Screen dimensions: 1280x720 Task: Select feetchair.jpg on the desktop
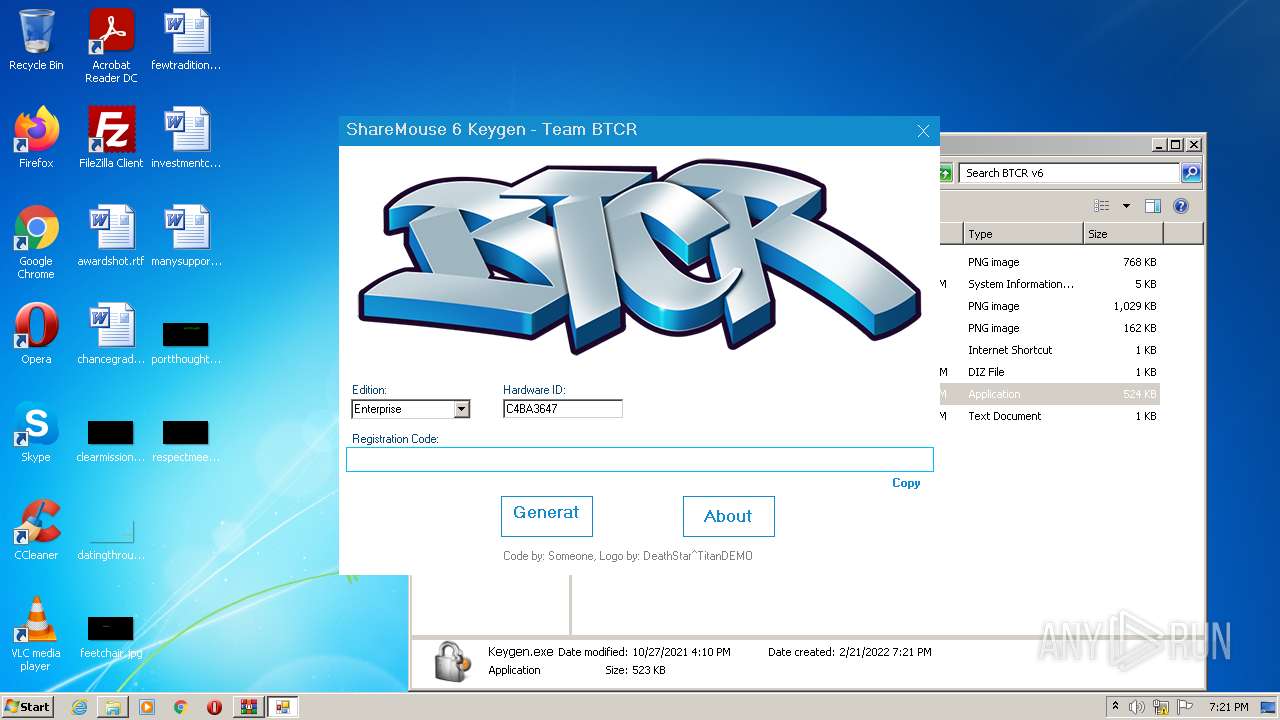[111, 637]
